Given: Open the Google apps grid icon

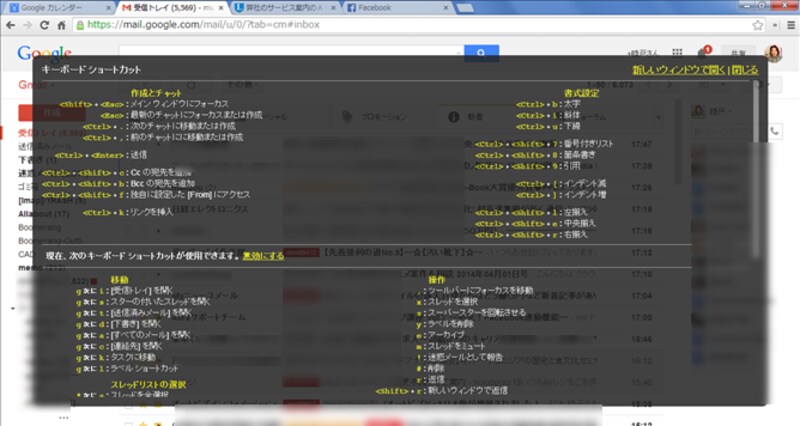Looking at the screenshot, I should click(x=677, y=53).
